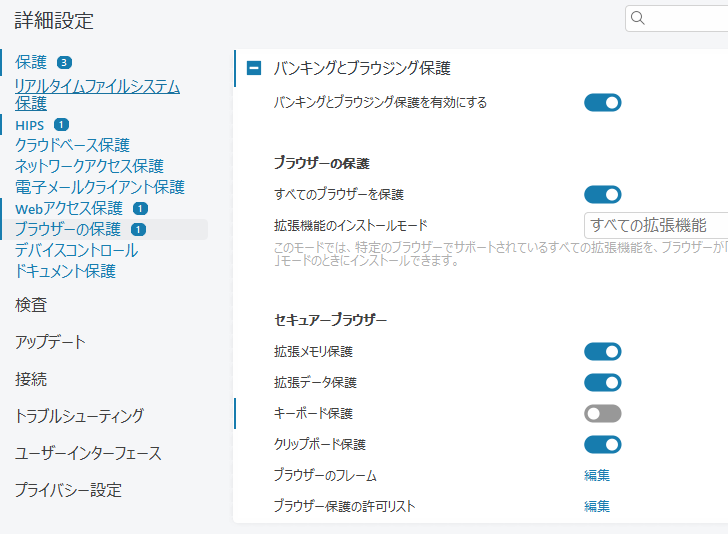Disable バンキングとブラウジング保護を有効にする toggle

[602, 102]
